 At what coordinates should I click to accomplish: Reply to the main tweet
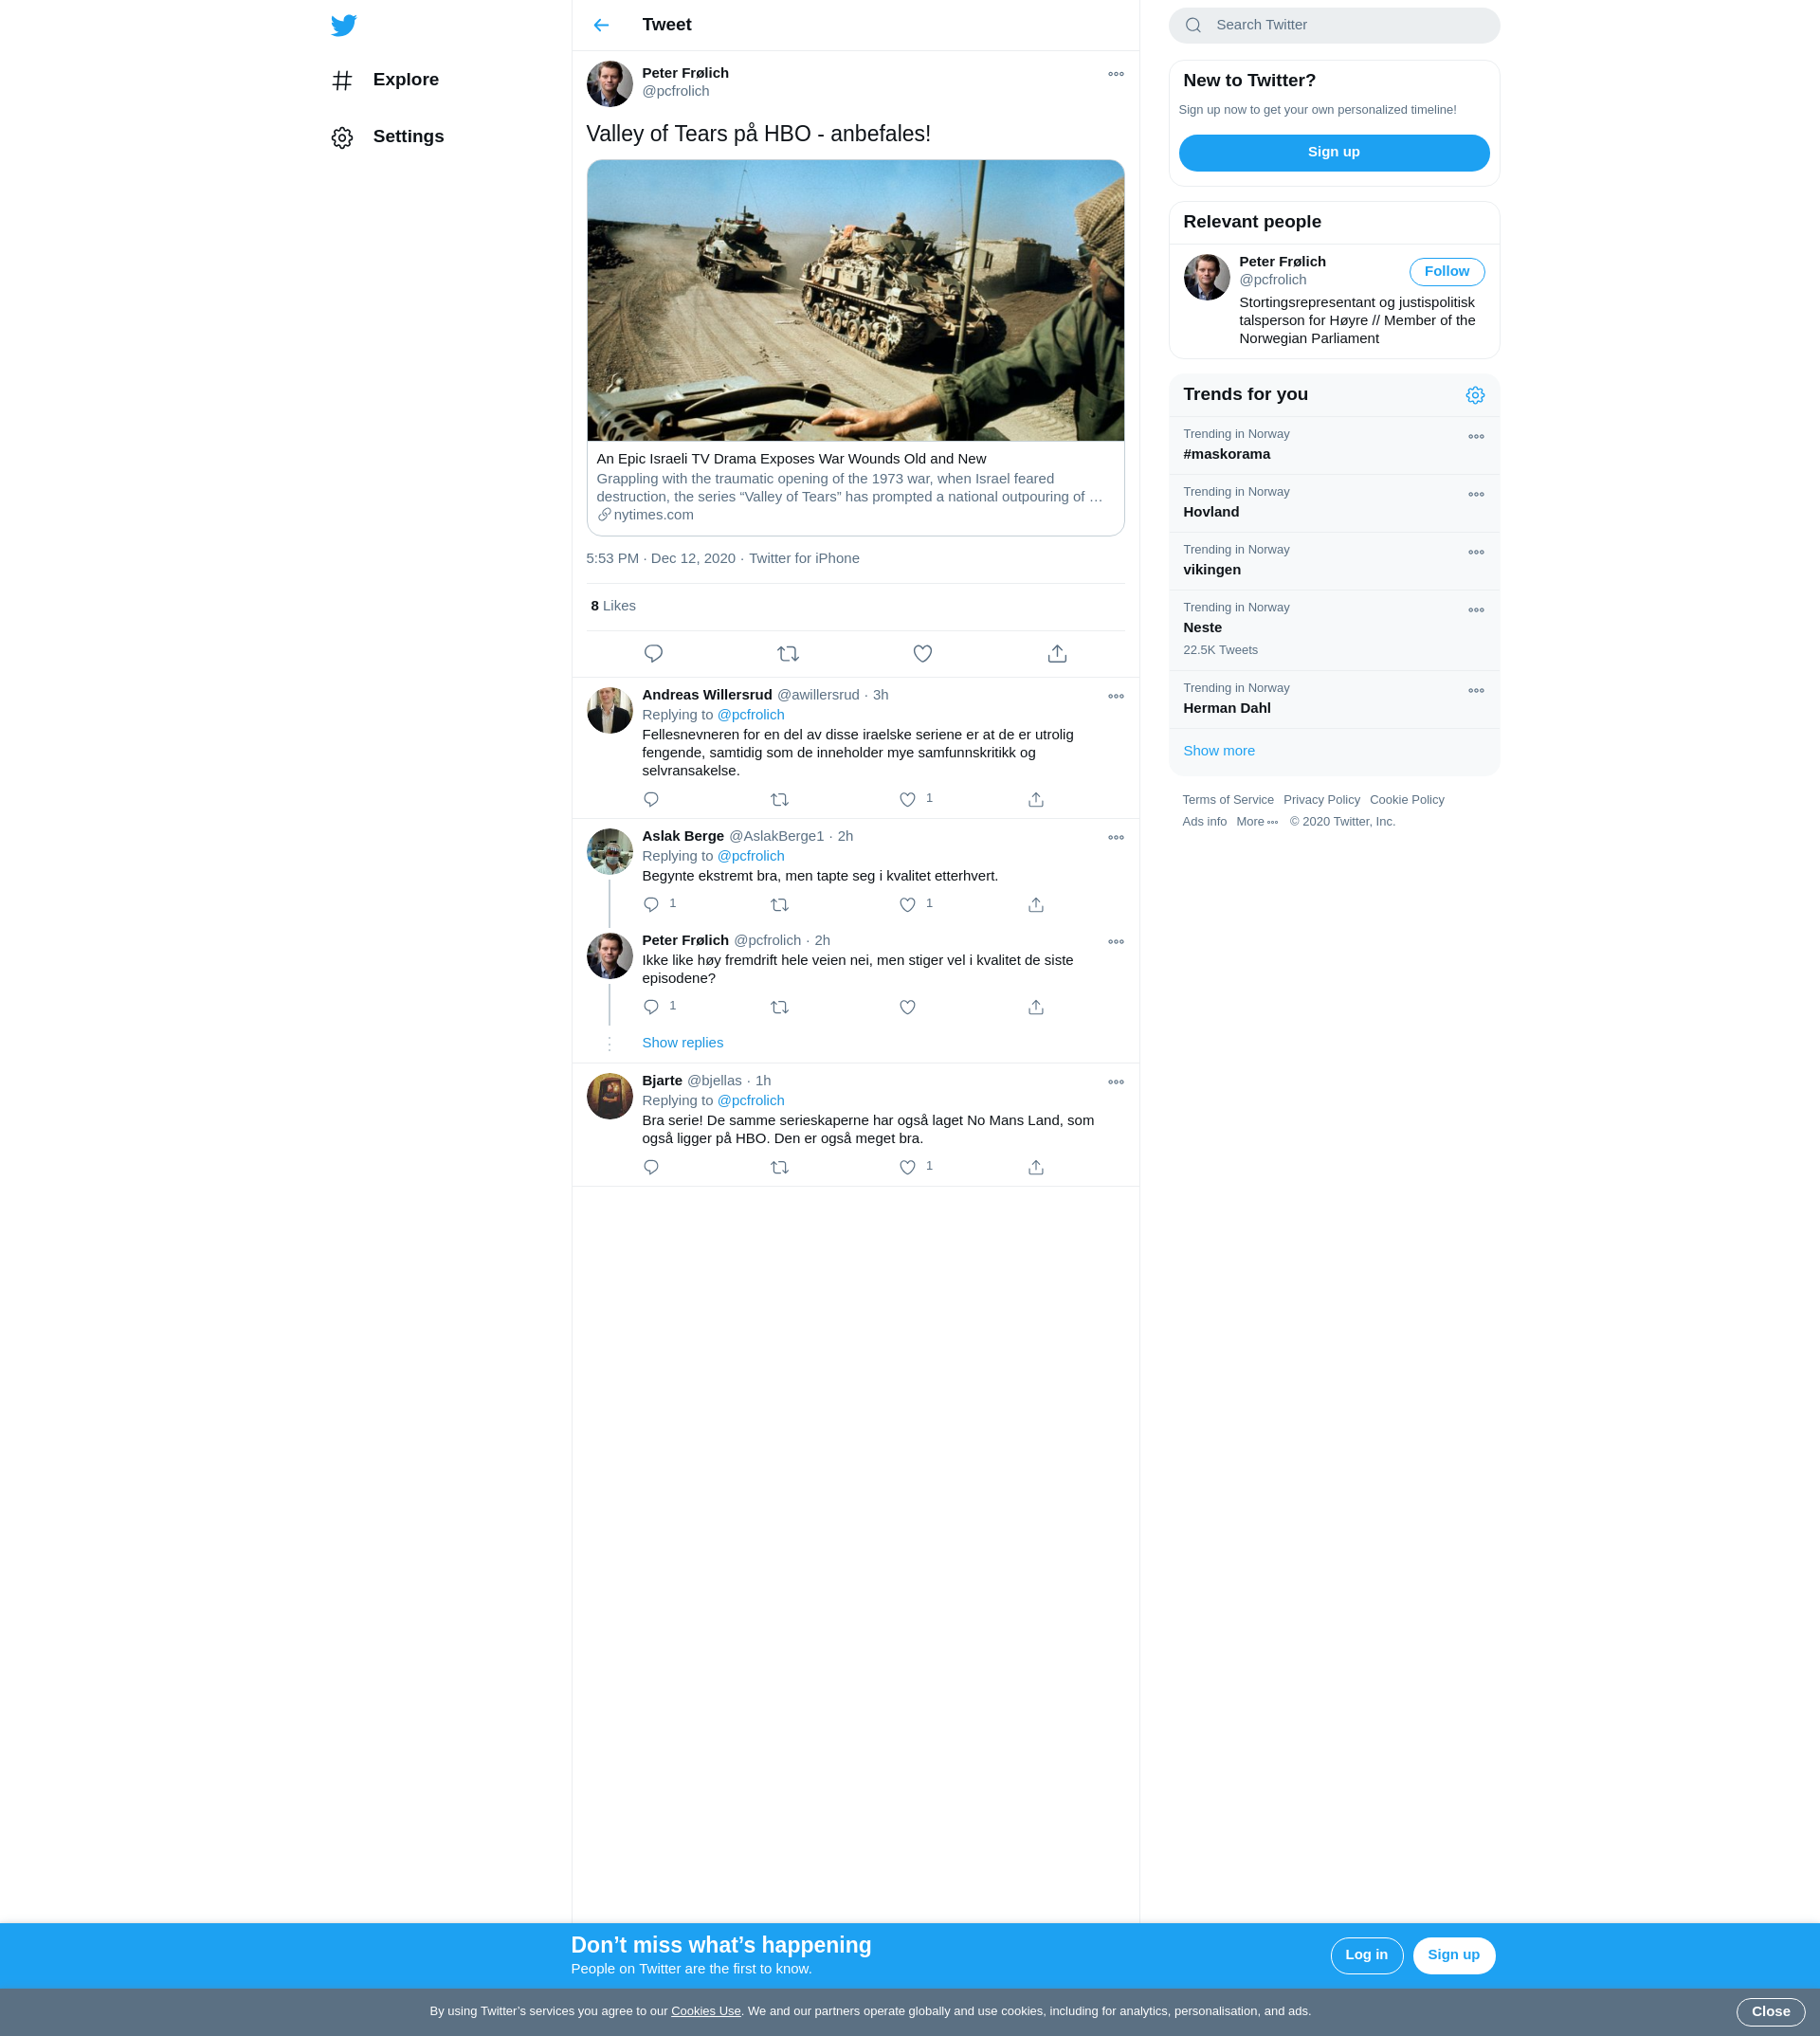653,654
